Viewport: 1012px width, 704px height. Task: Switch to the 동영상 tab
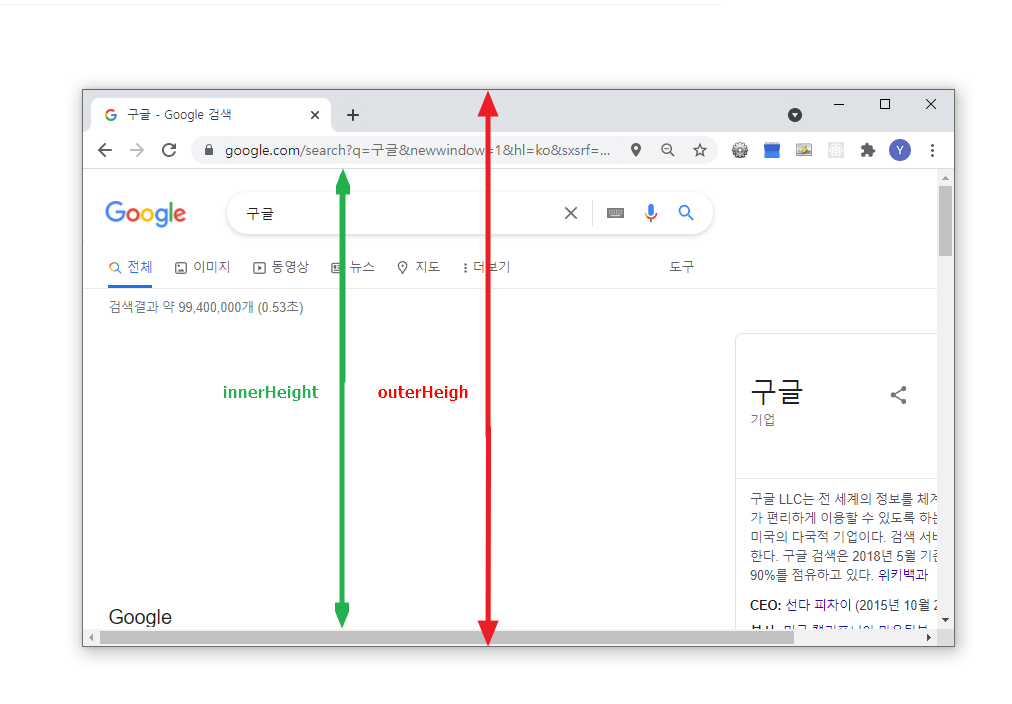point(281,267)
